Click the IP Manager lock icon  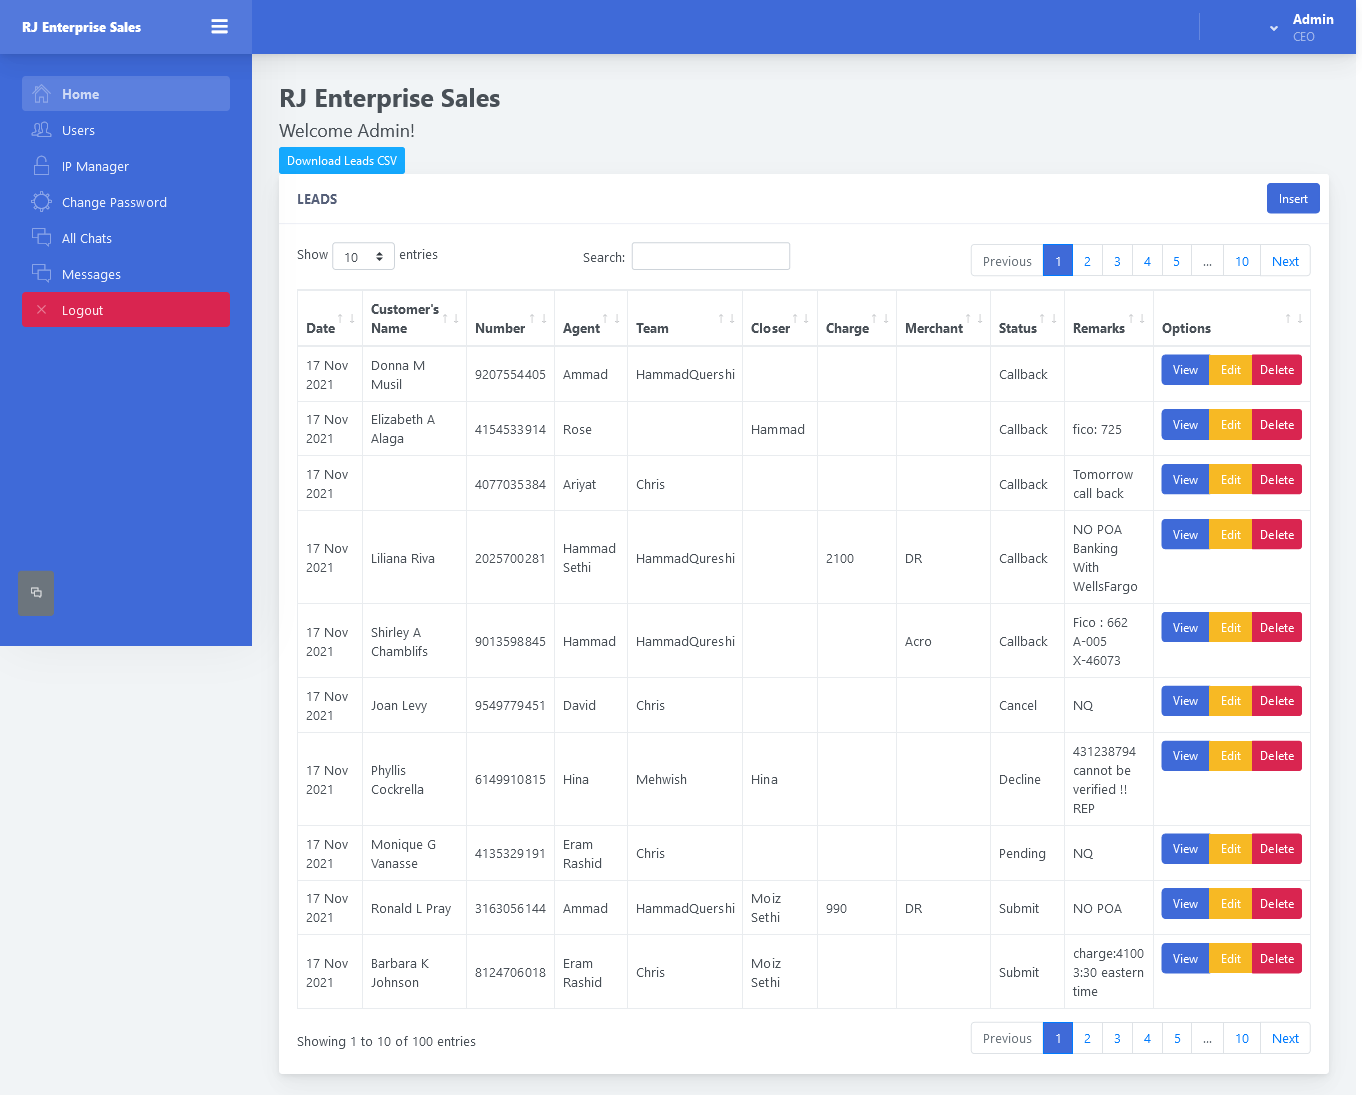pyautogui.click(x=41, y=166)
